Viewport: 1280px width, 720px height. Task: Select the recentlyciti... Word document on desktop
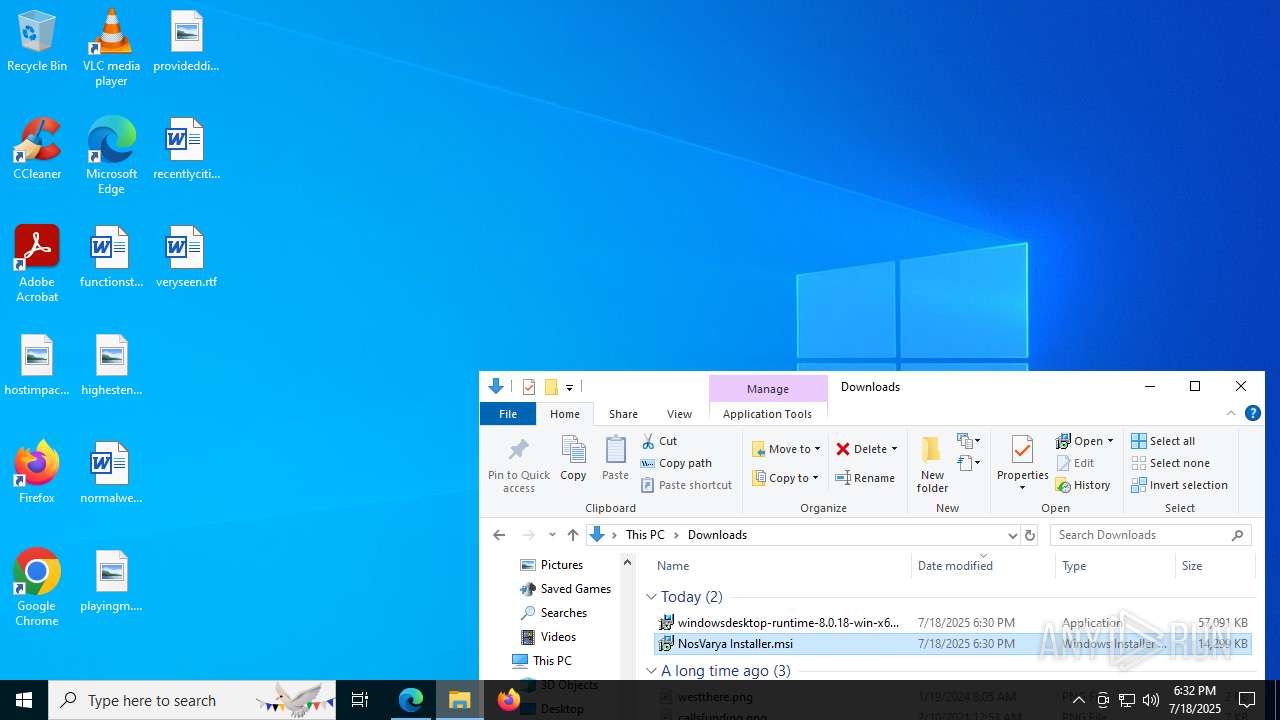[x=186, y=150]
